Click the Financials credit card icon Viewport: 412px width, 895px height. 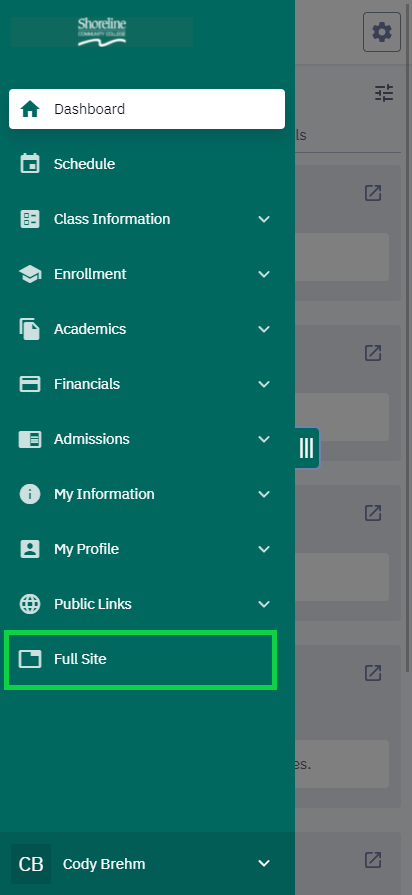[x=30, y=384]
